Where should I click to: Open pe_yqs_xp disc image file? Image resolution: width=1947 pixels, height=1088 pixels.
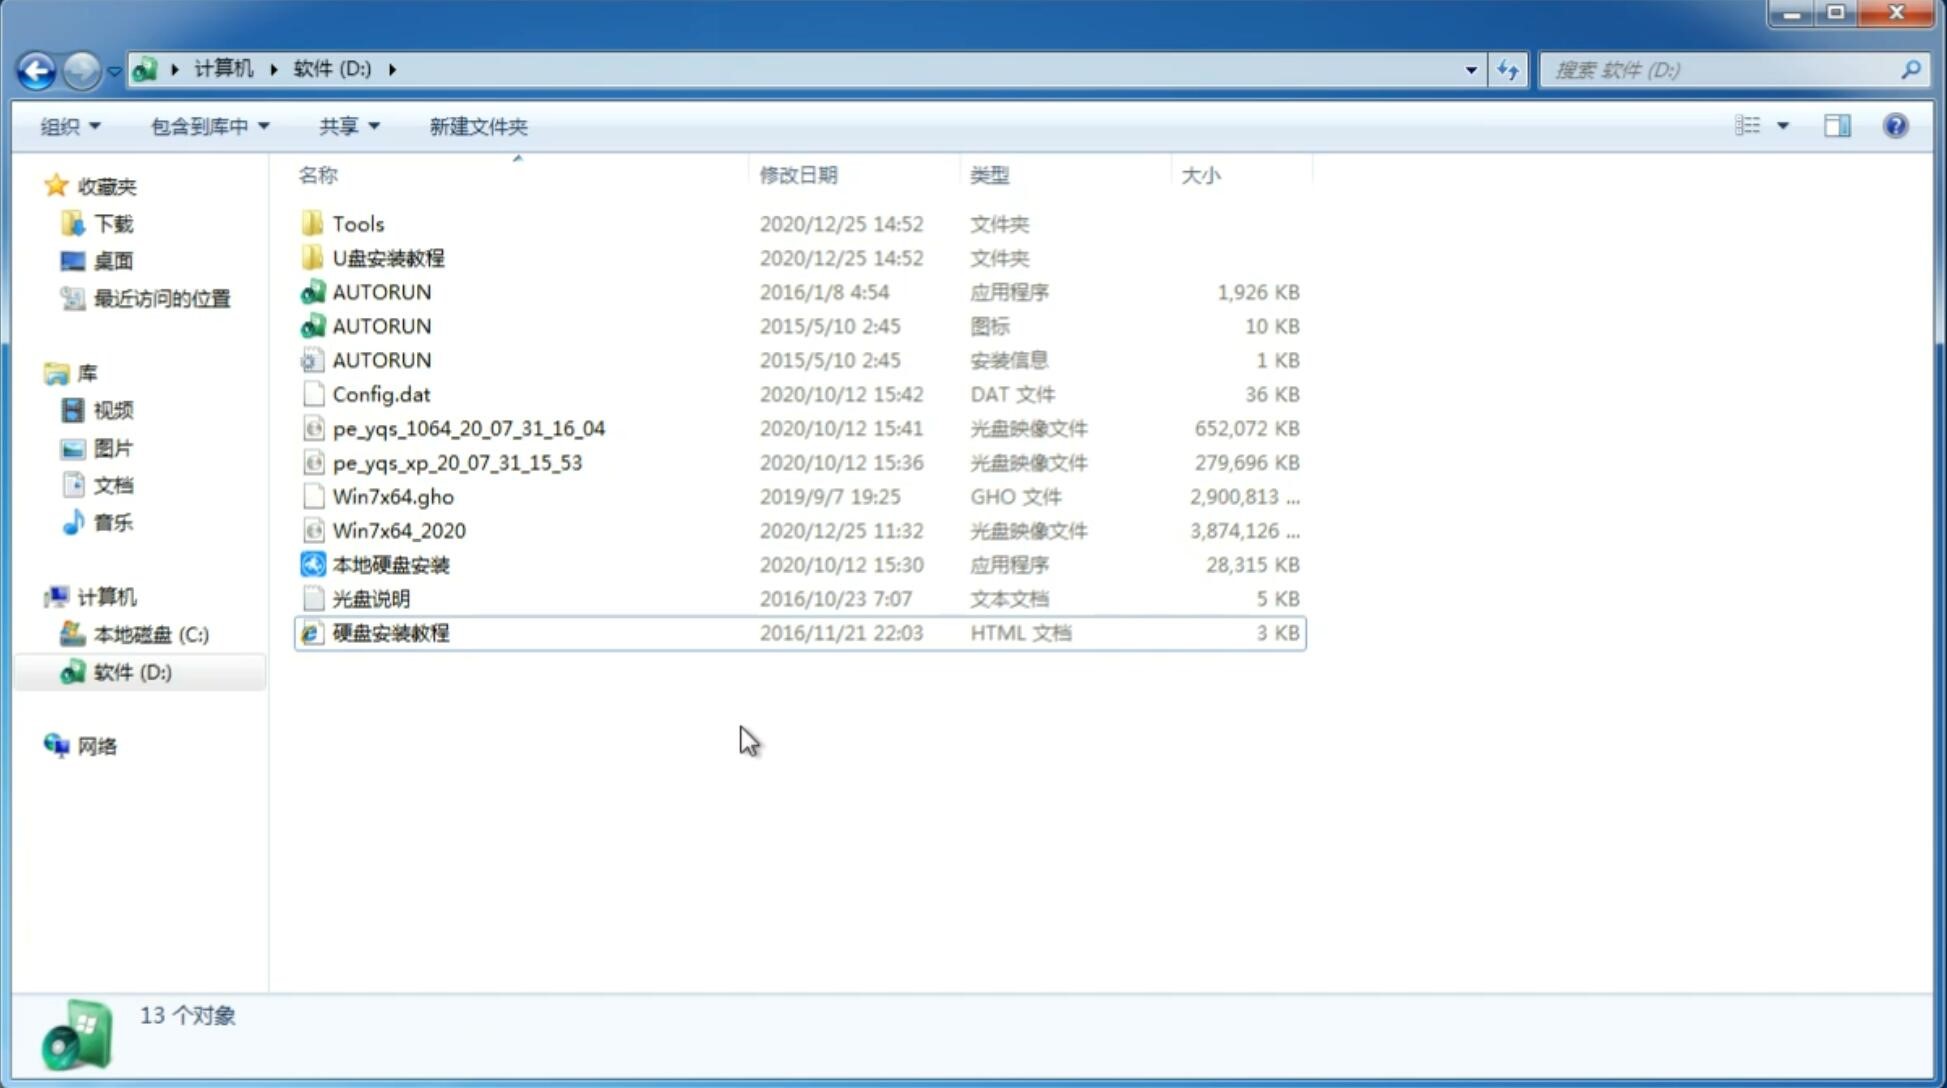[x=457, y=462]
